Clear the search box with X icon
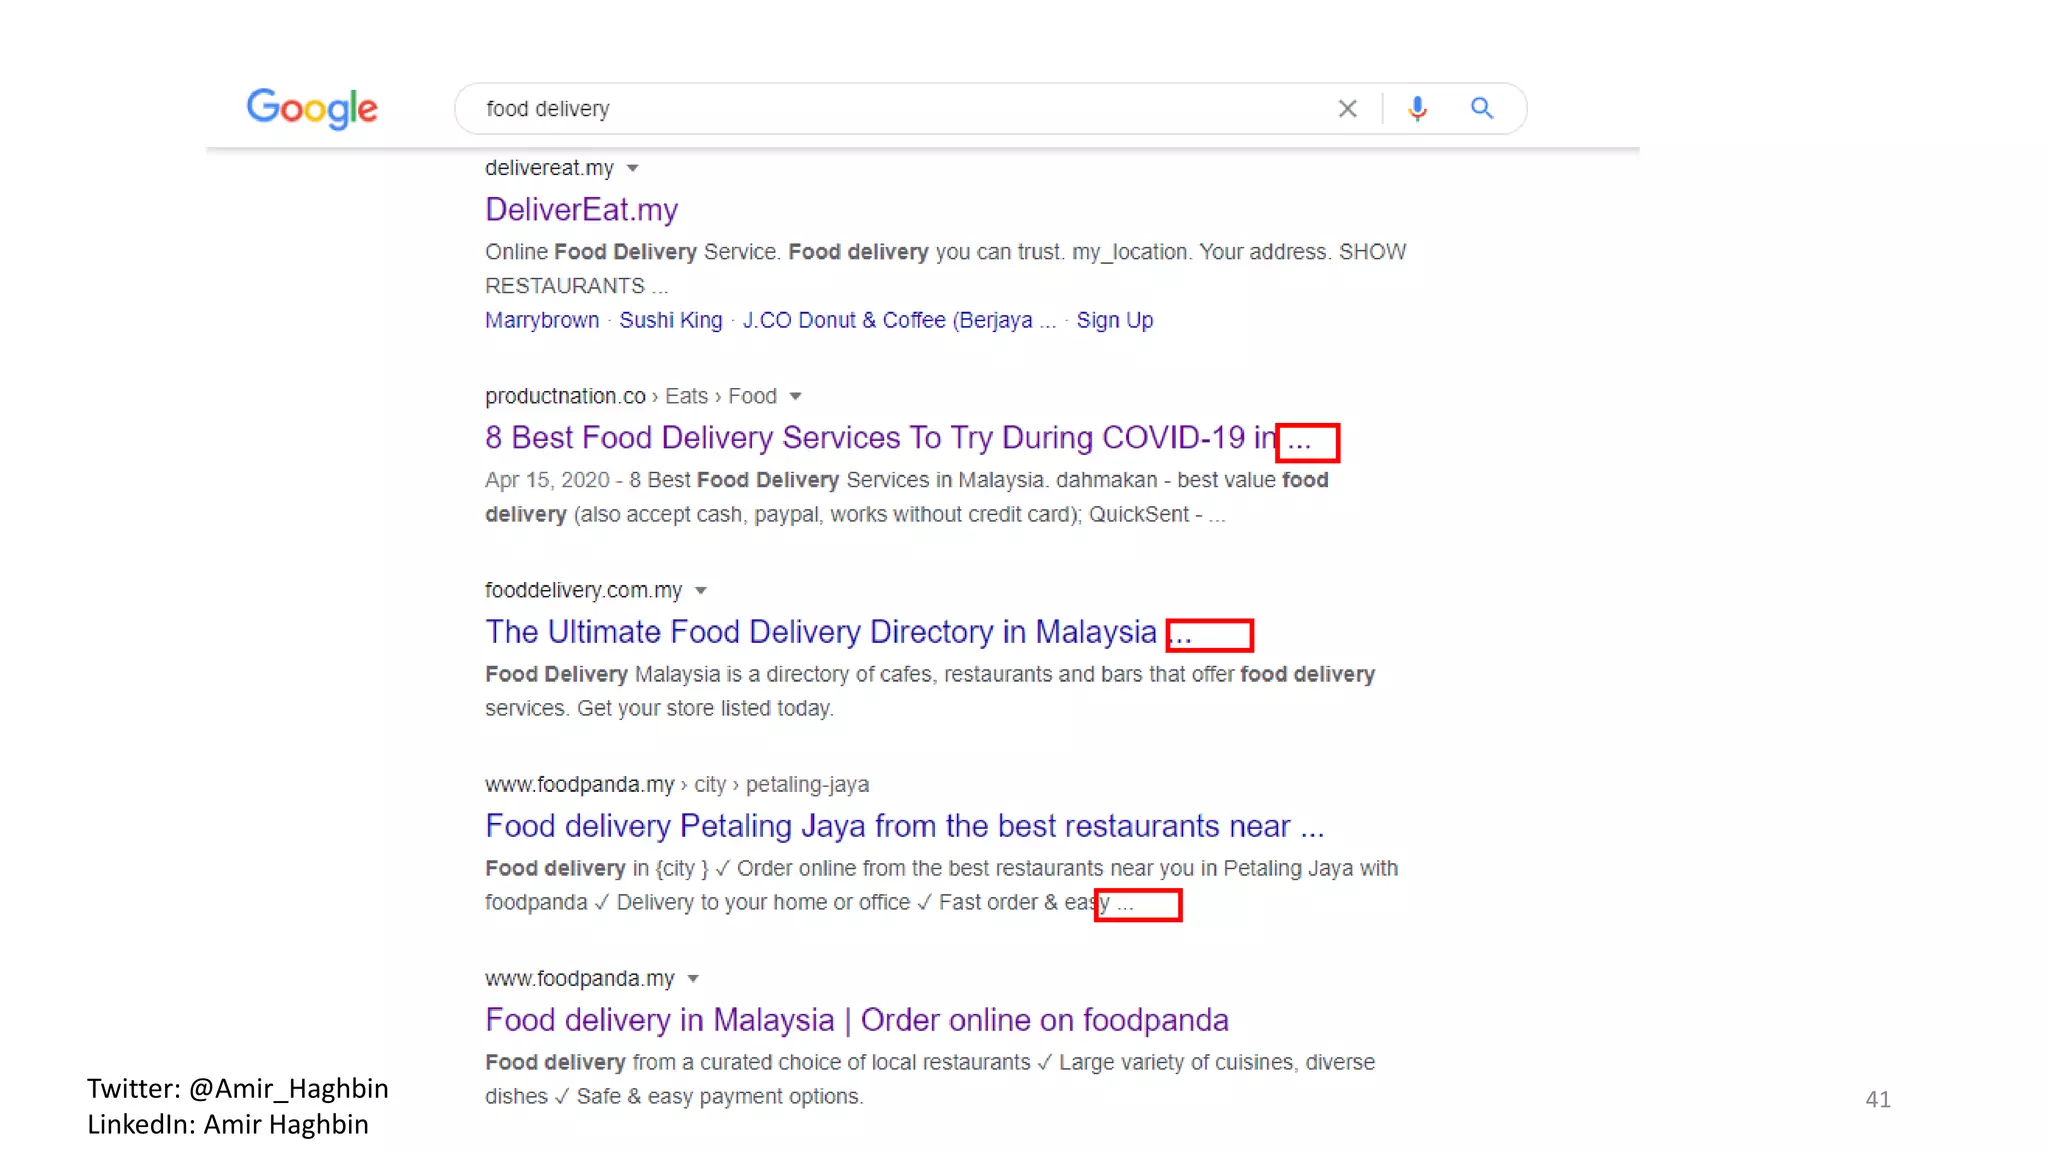Viewport: 2048px width, 1152px height. (x=1347, y=108)
